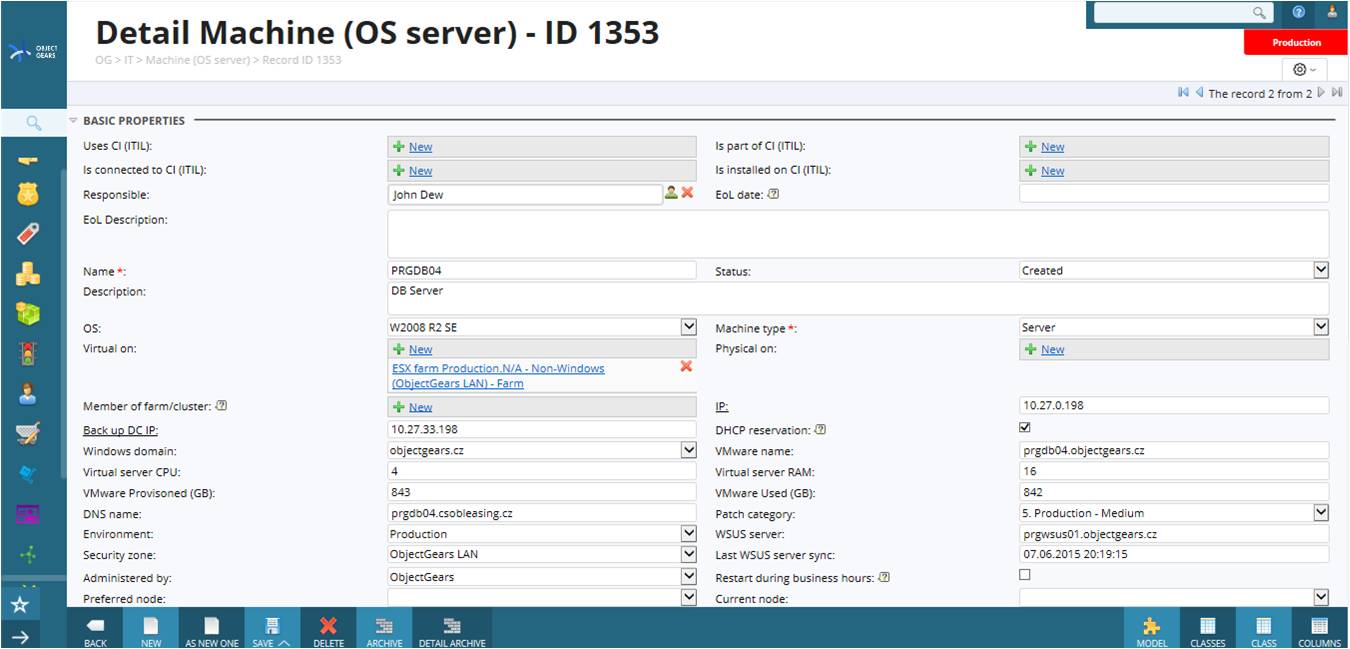
Task: Open Classes in bottom toolbar
Action: coord(1208,631)
